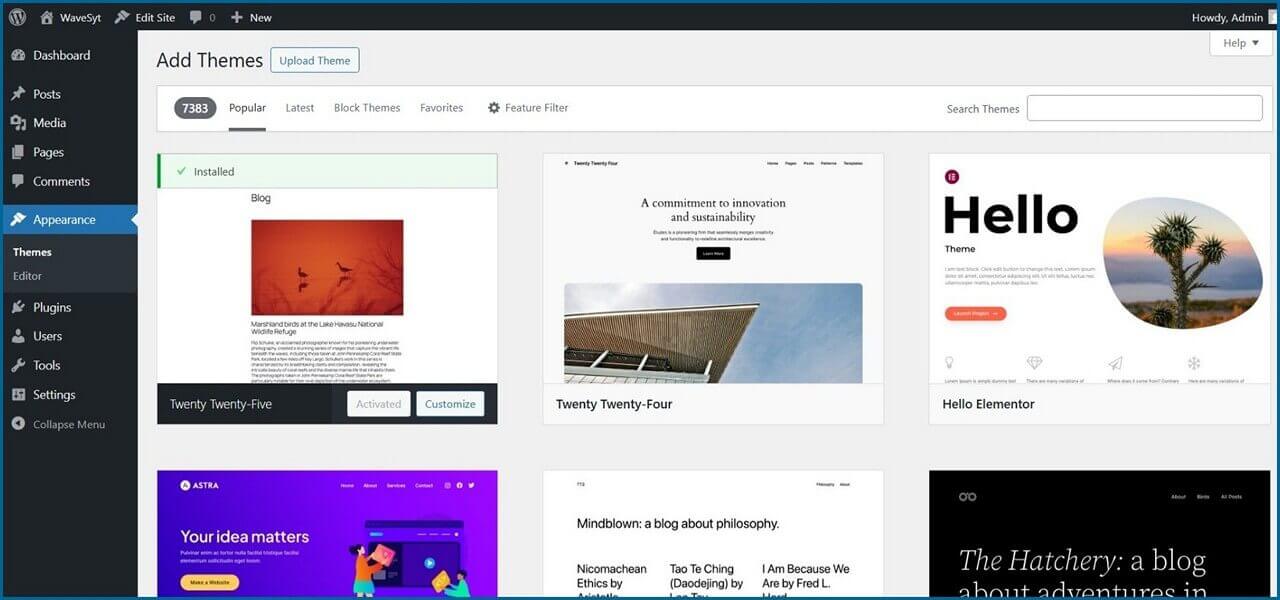Click the Media icon in sidebar
1280x600 pixels.
[x=18, y=123]
